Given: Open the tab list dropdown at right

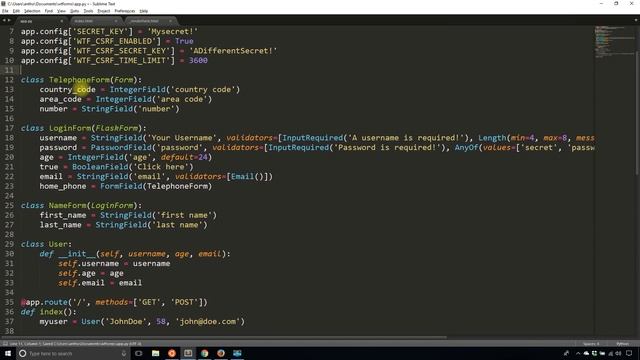Looking at the screenshot, I should coord(636,20).
